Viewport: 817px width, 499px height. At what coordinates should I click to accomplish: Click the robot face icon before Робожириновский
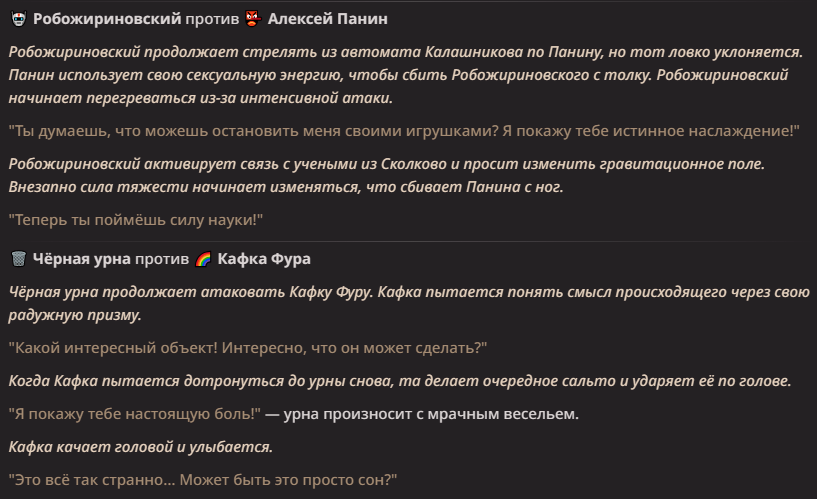19,19
